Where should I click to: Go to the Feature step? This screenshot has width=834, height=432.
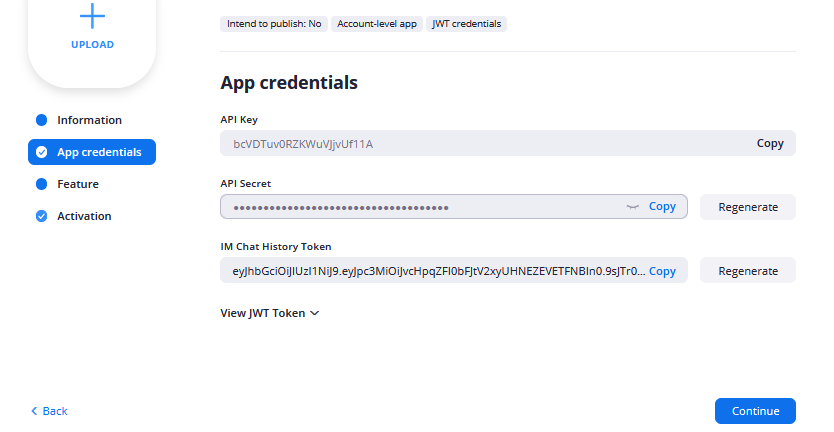(78, 184)
